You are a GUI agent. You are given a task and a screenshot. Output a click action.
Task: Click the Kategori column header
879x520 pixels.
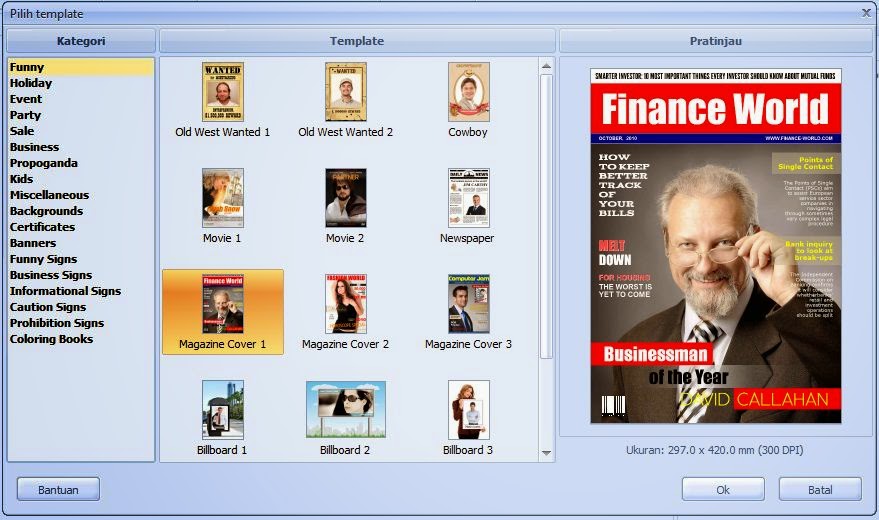(81, 41)
